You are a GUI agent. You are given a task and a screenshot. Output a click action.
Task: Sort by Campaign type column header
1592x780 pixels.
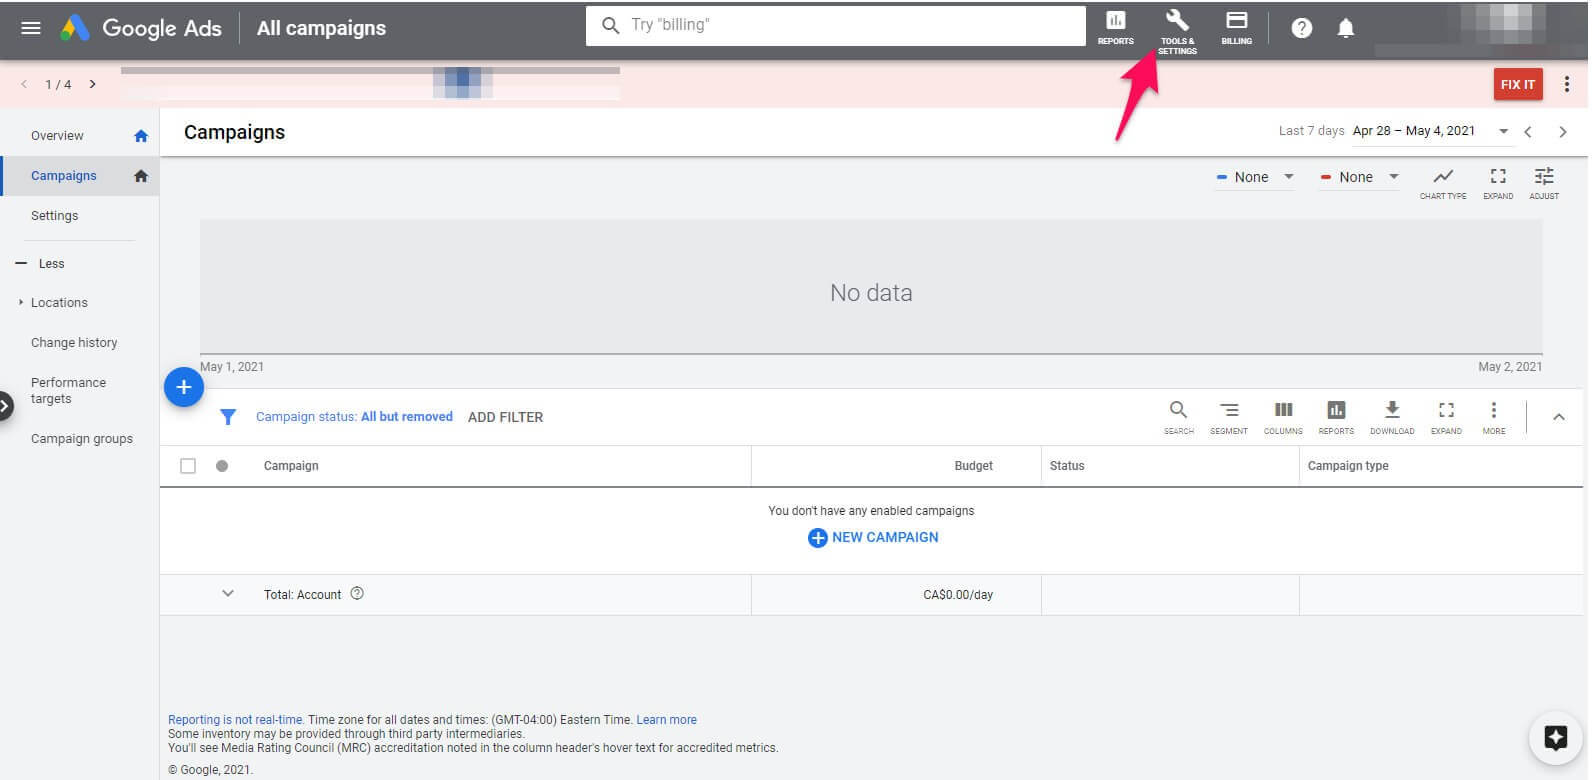[x=1348, y=466]
